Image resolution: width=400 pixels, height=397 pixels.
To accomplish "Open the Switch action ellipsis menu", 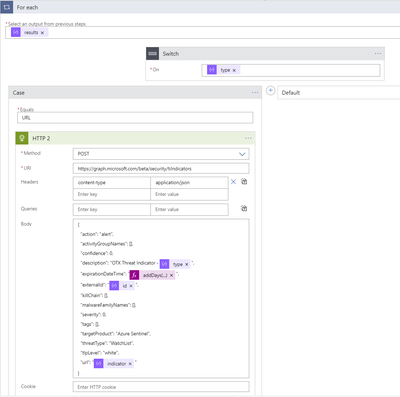I will [378, 54].
